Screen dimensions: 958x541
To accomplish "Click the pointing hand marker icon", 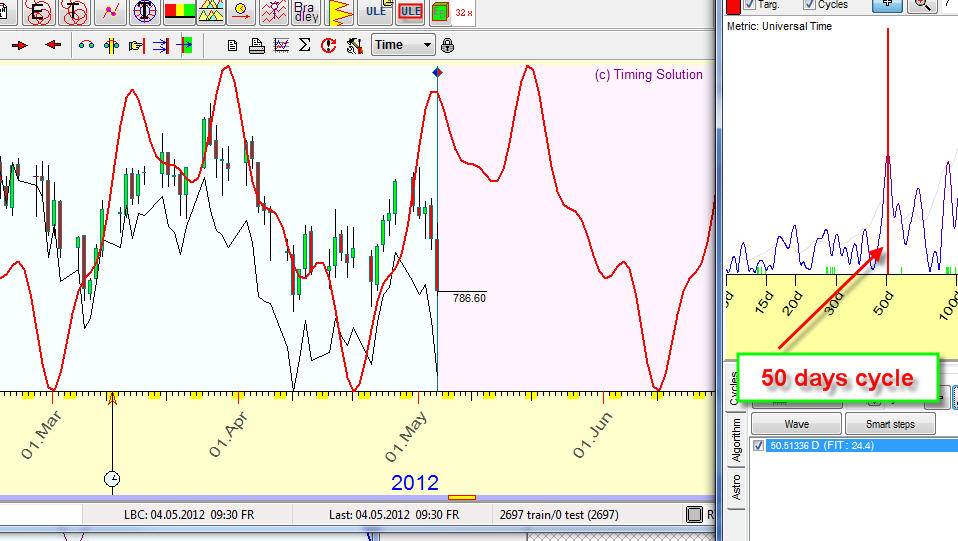I will [x=136, y=45].
